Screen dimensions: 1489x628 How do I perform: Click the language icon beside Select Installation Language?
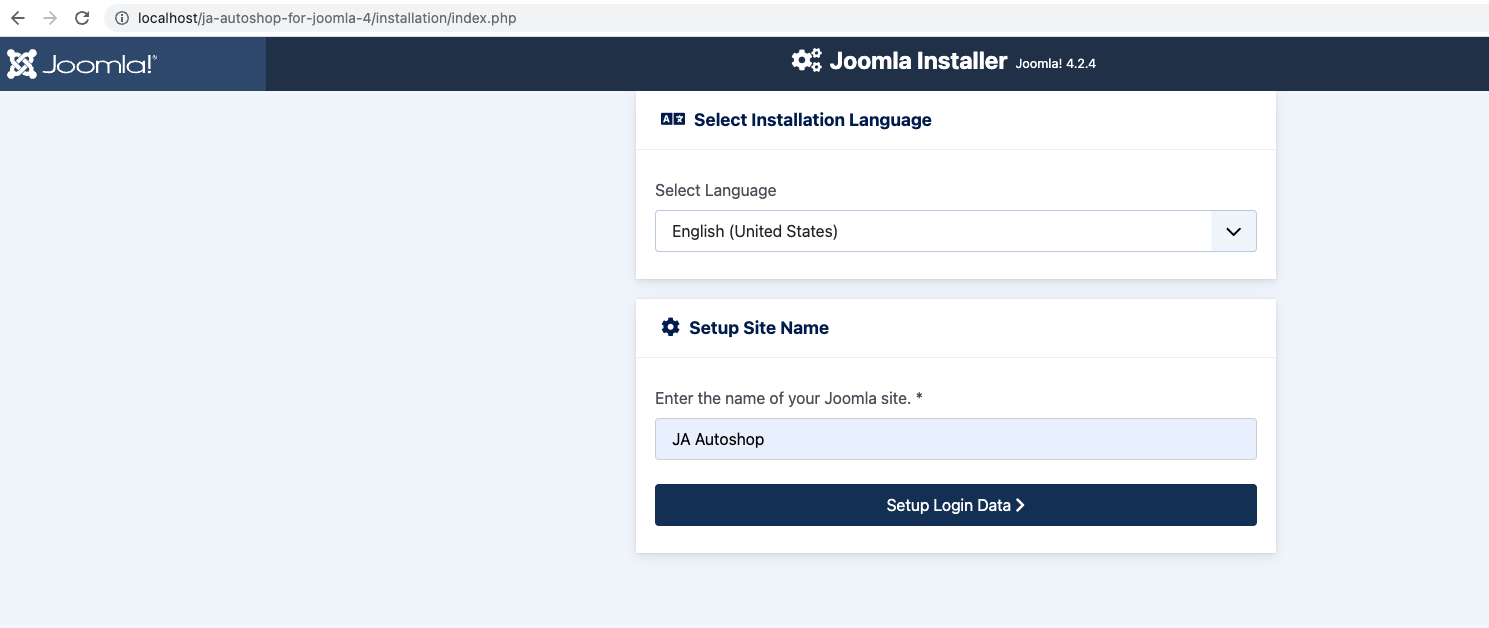tap(672, 120)
